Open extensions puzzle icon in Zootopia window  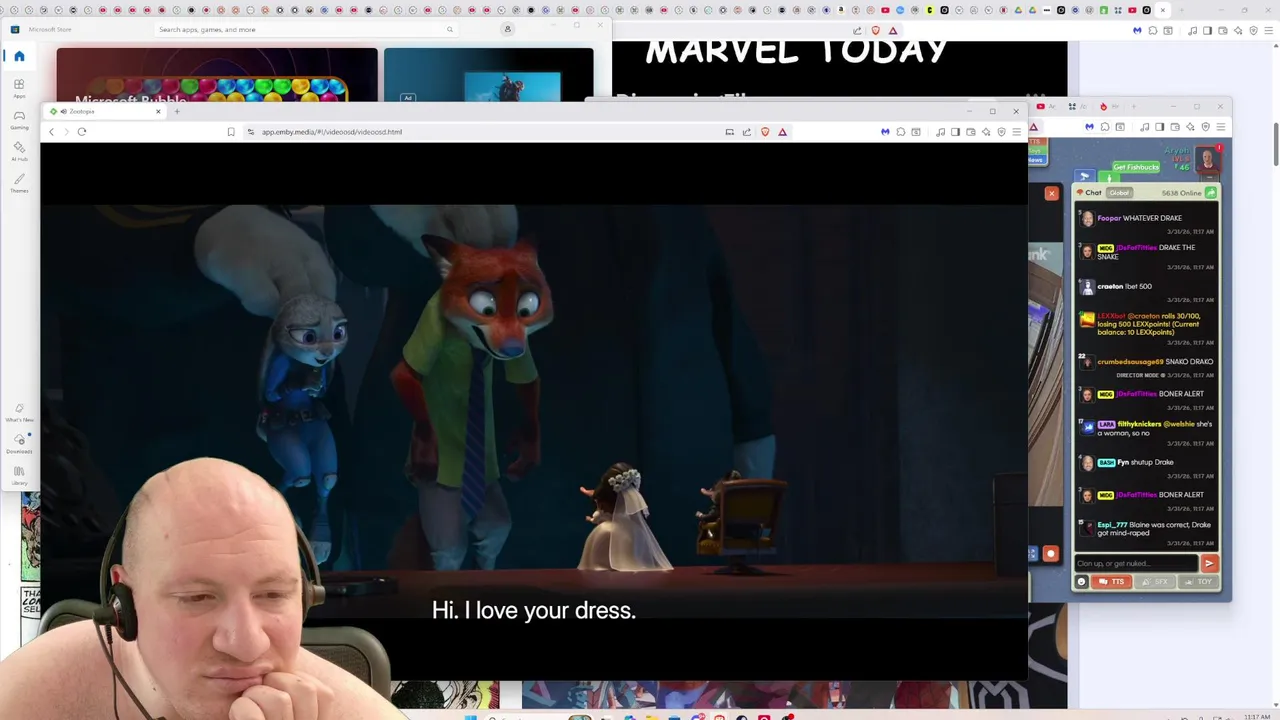pos(901,132)
